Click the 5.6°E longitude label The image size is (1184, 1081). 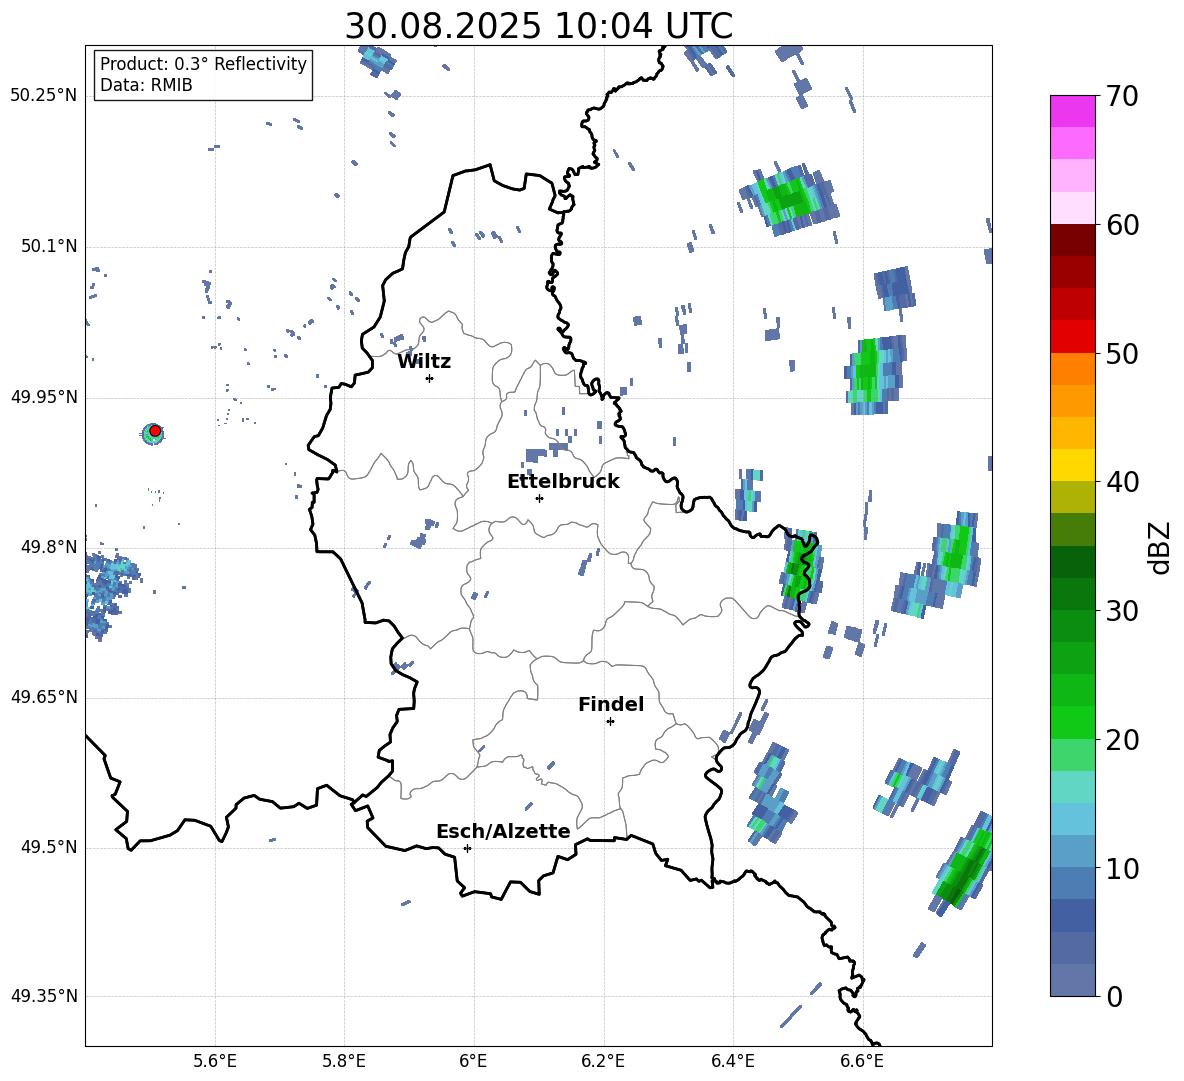[215, 1061]
